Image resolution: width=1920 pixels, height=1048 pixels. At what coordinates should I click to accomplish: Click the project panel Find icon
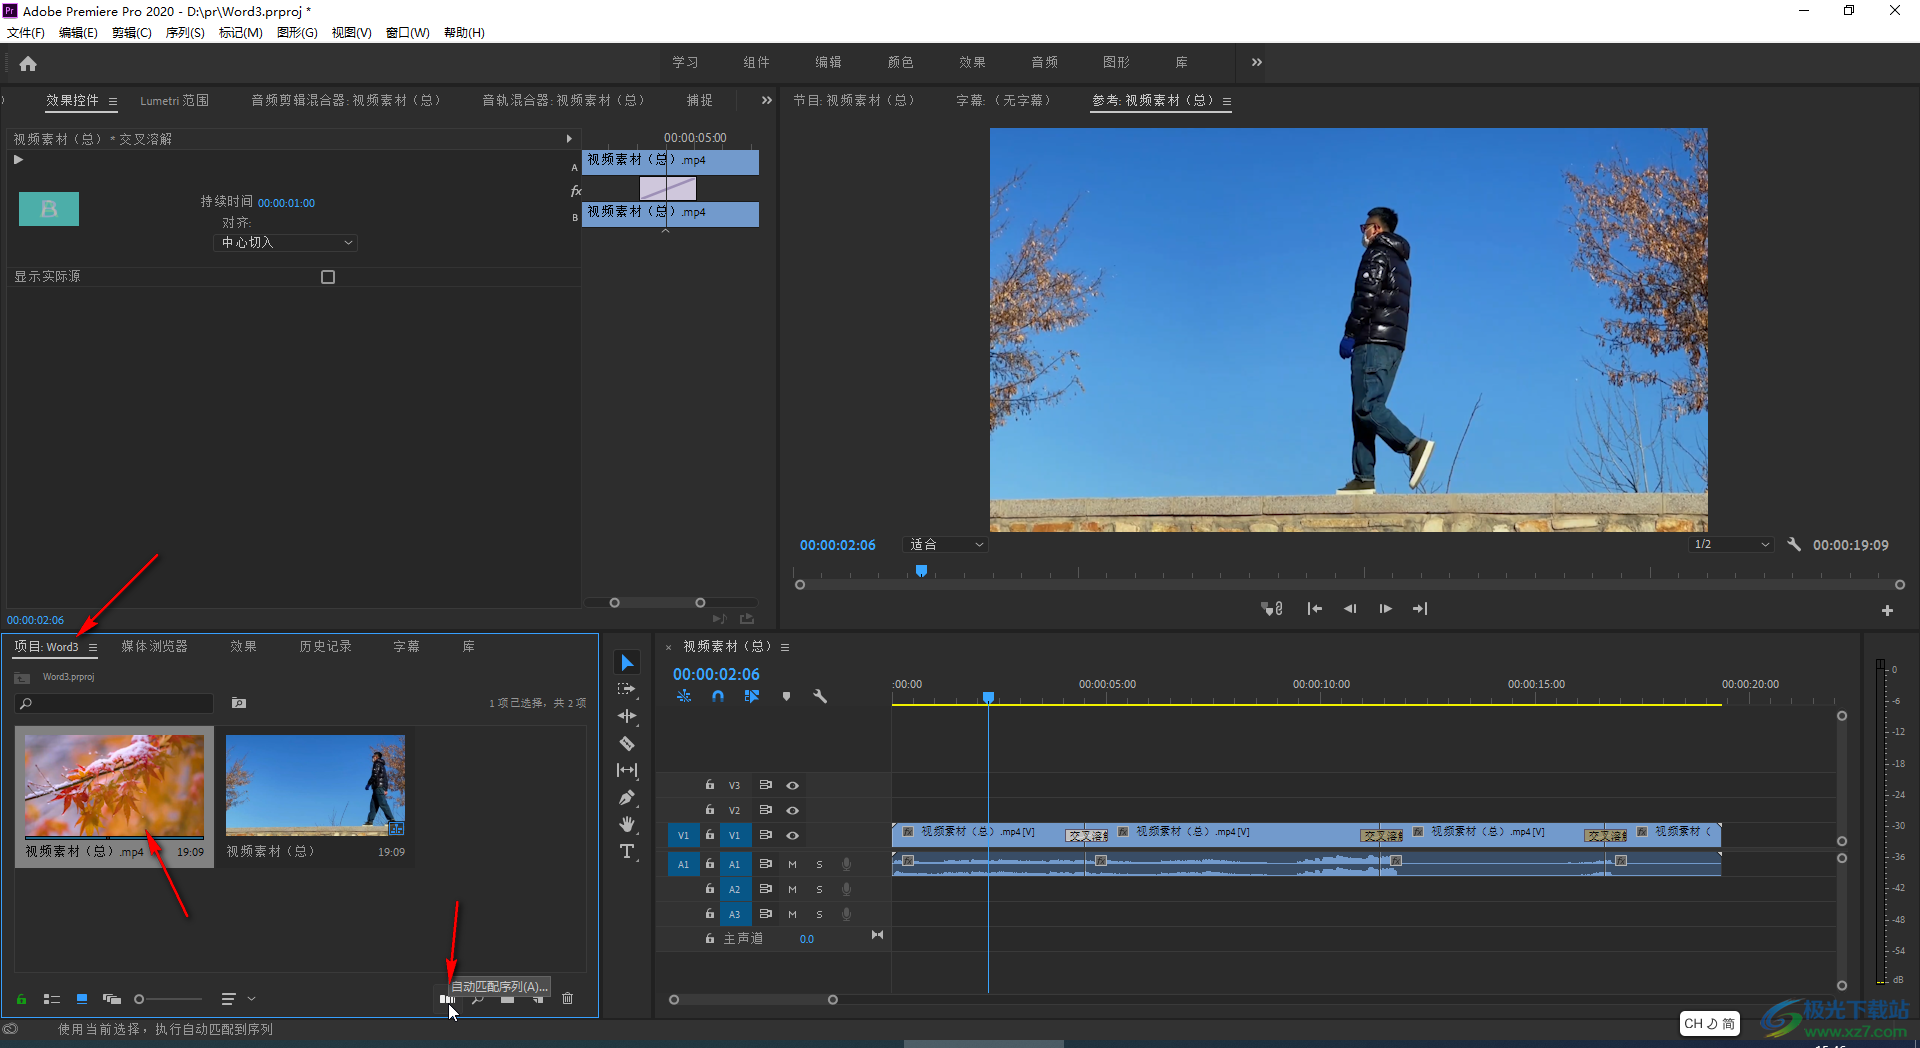478,999
